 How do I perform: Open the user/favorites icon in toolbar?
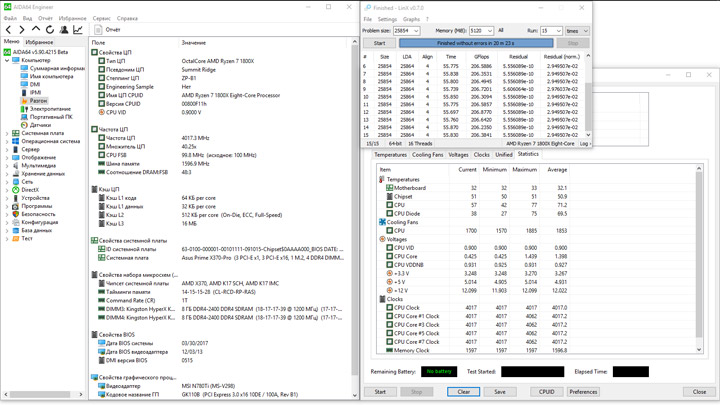[x=64, y=30]
